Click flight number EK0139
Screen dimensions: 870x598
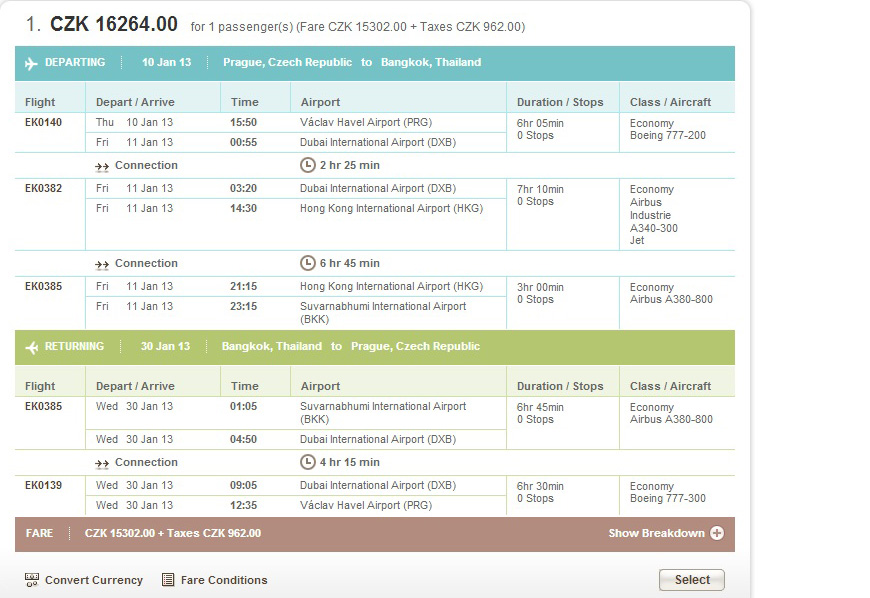[43, 485]
